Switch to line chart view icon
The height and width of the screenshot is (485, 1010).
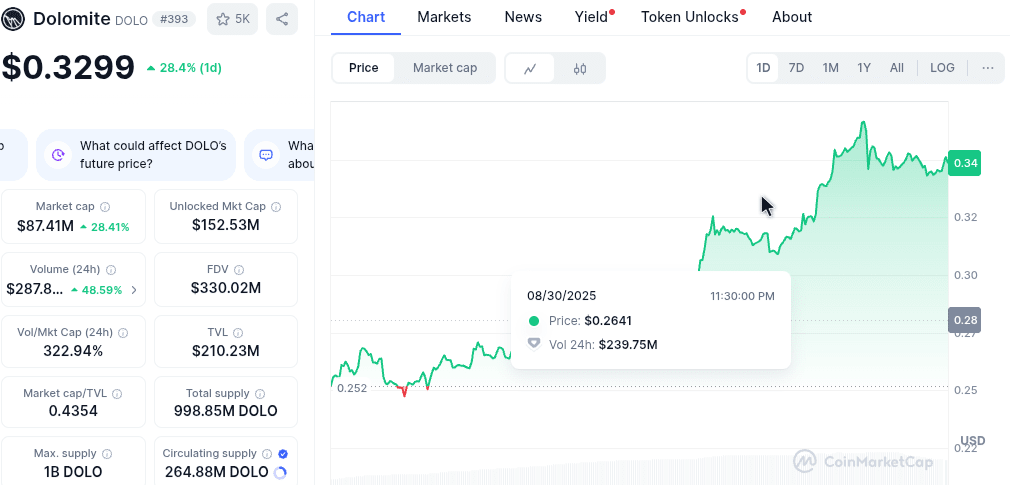[530, 68]
